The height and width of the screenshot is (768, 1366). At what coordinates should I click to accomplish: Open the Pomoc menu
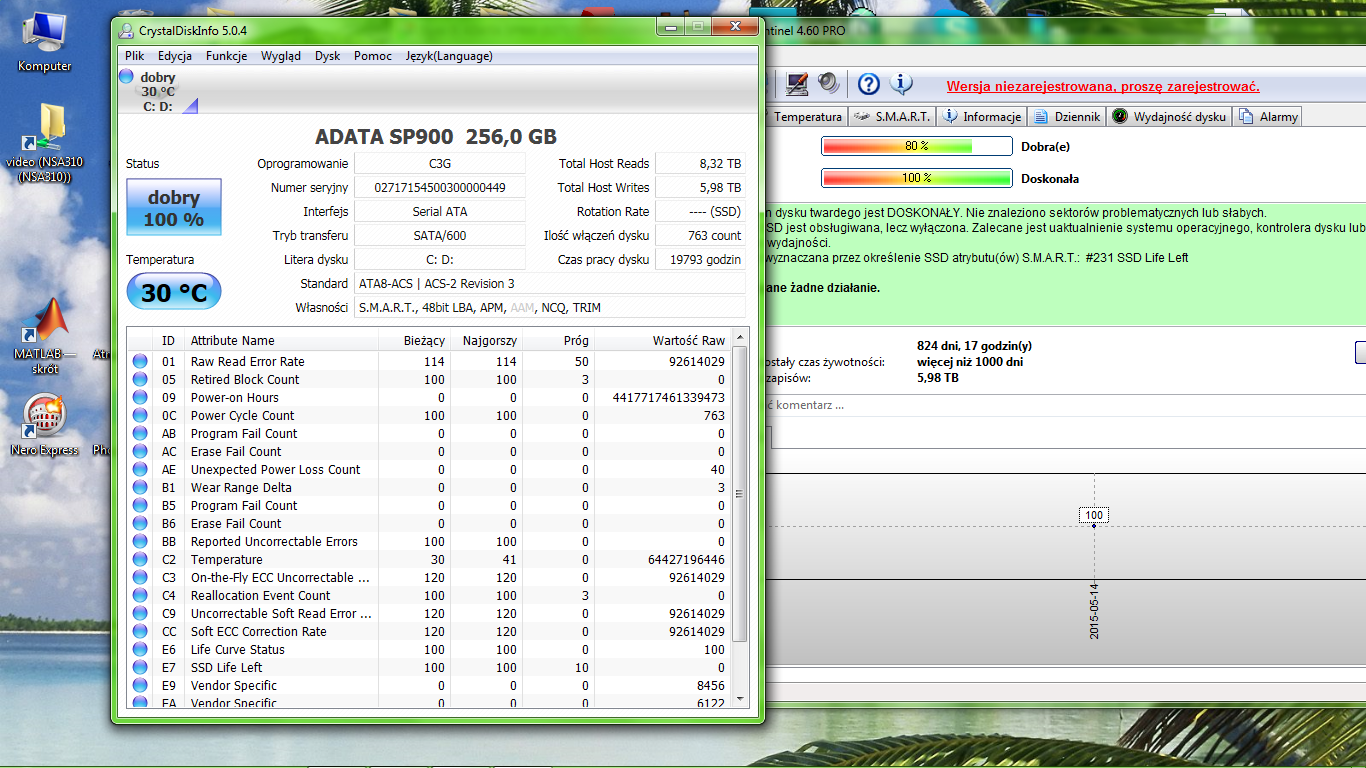point(373,56)
